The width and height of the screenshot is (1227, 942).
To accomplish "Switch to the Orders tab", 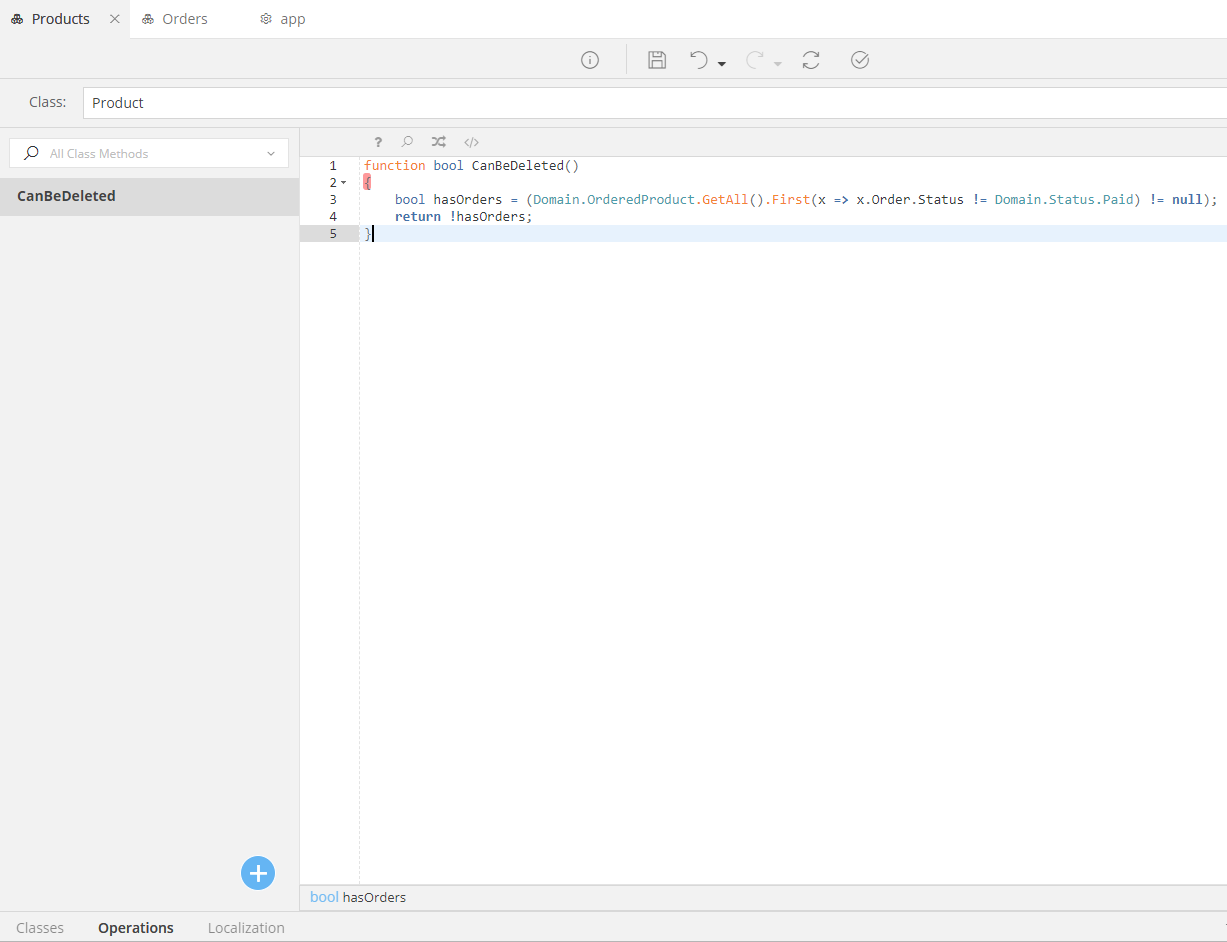I will click(x=184, y=19).
